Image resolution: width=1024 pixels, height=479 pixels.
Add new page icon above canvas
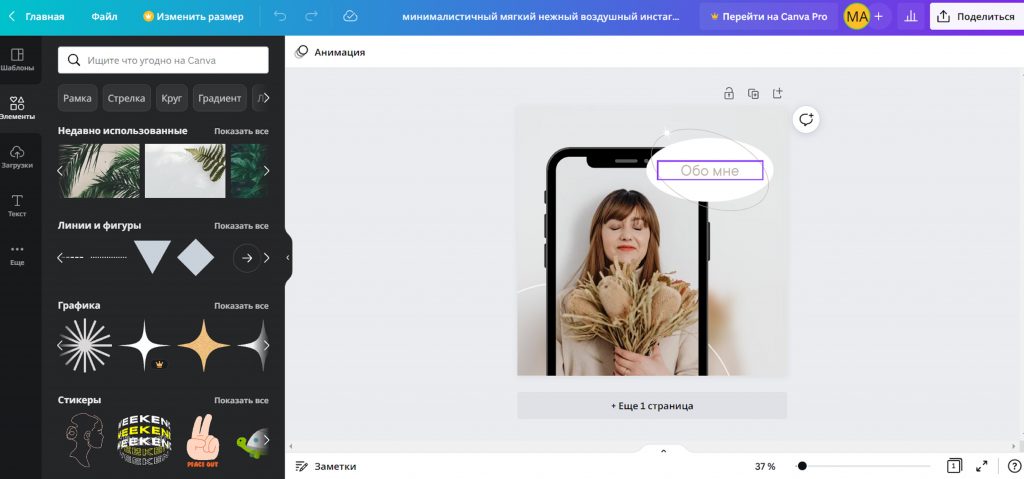[x=777, y=93]
